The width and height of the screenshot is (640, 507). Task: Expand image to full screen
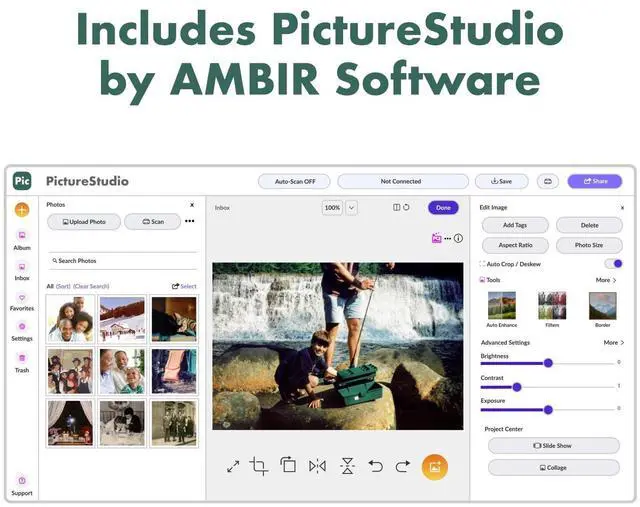233,466
